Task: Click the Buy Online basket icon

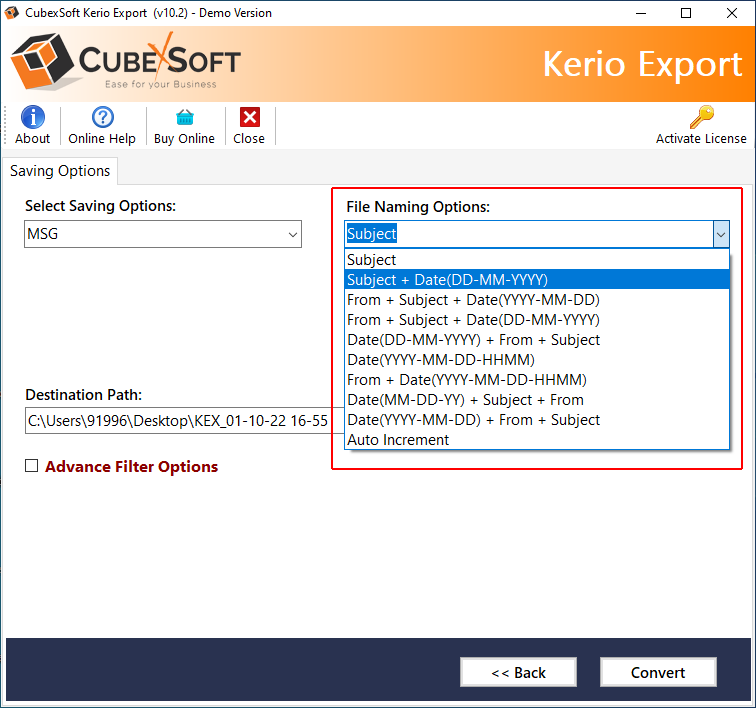Action: [x=185, y=117]
